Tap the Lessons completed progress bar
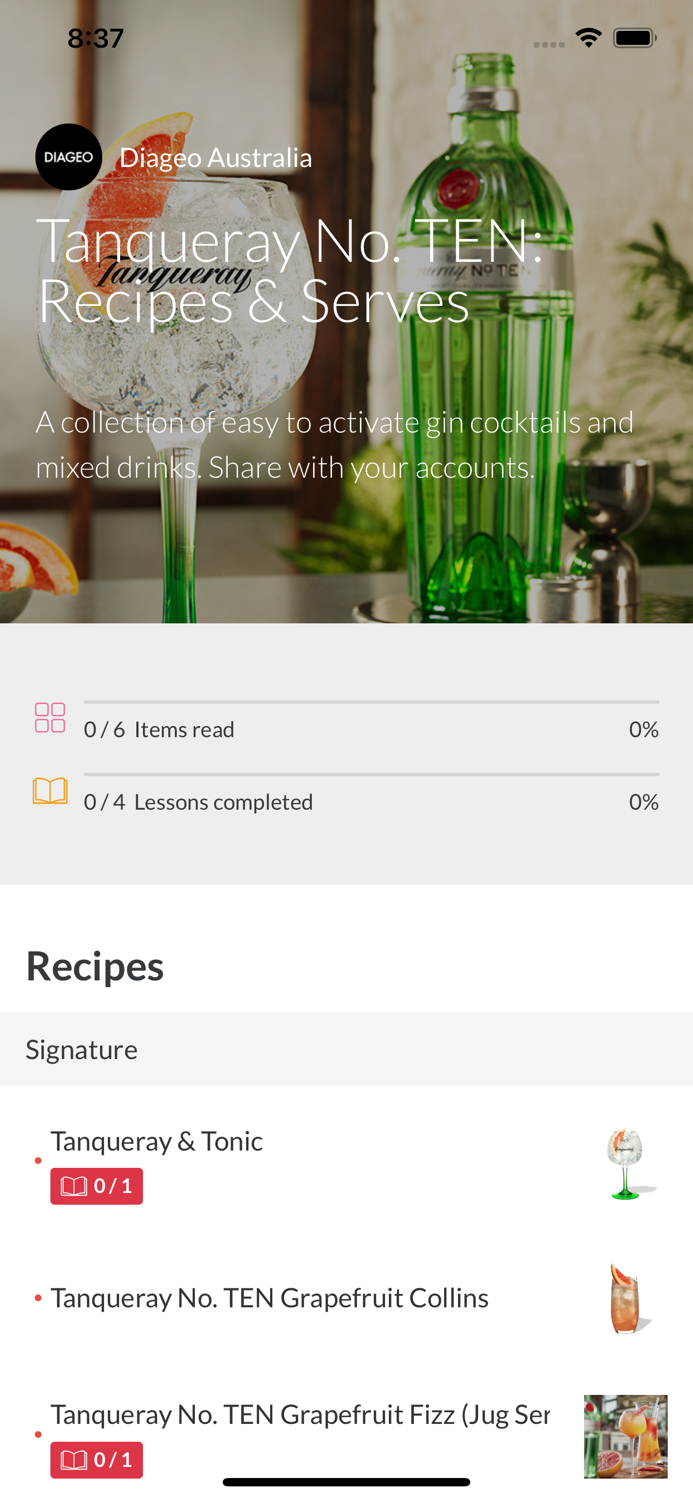This screenshot has width=693, height=1500. pyautogui.click(x=371, y=775)
